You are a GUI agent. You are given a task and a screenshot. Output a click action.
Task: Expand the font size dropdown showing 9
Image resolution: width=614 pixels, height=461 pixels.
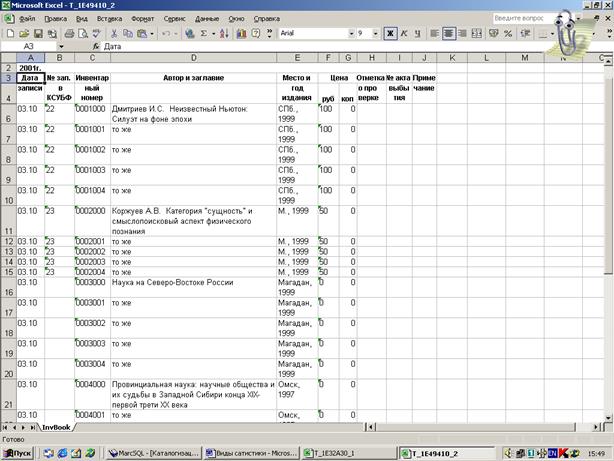pos(377,33)
